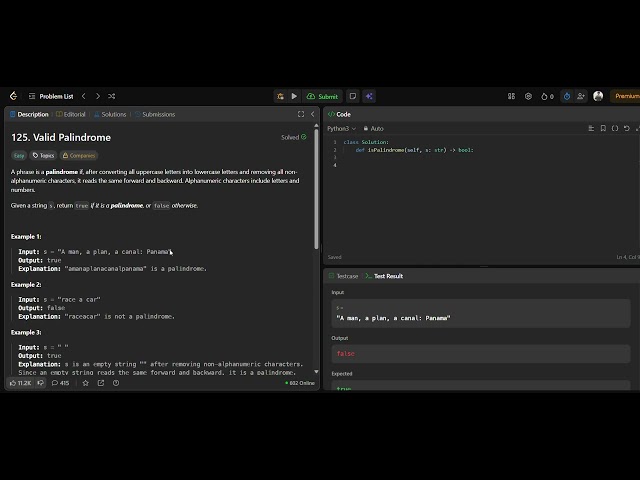Go to previous problem arrow
Viewport: 640px width, 480px height.
coord(84,96)
